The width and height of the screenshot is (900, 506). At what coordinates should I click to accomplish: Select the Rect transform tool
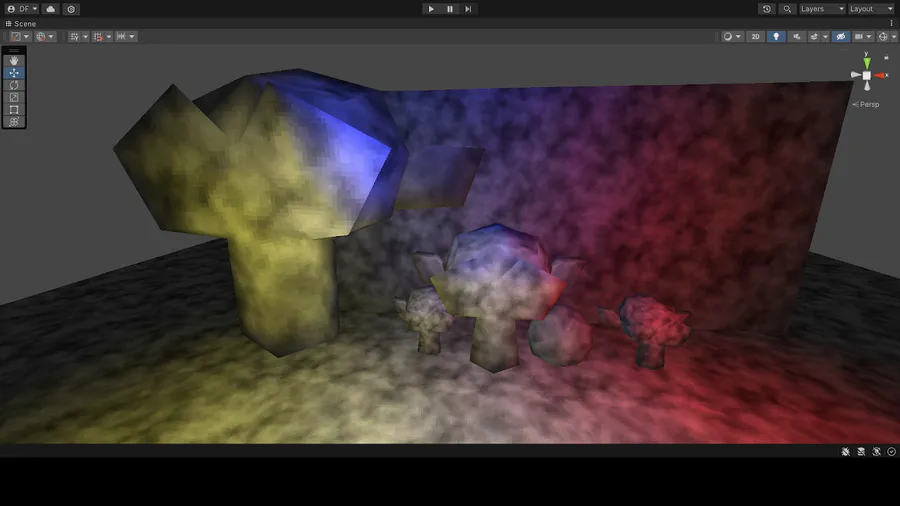(x=14, y=110)
